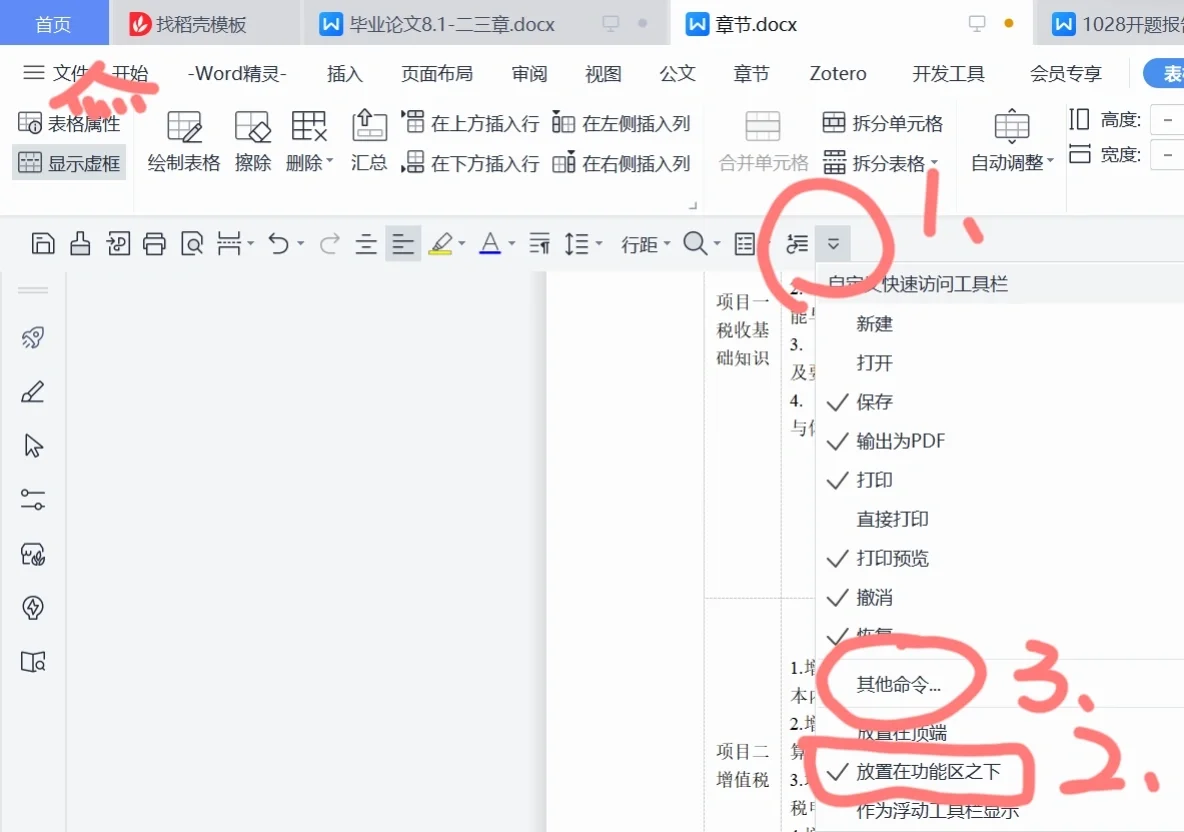Select the 擦除 table eraser tool
Viewport: 1184px width, 832px height.
(252, 140)
